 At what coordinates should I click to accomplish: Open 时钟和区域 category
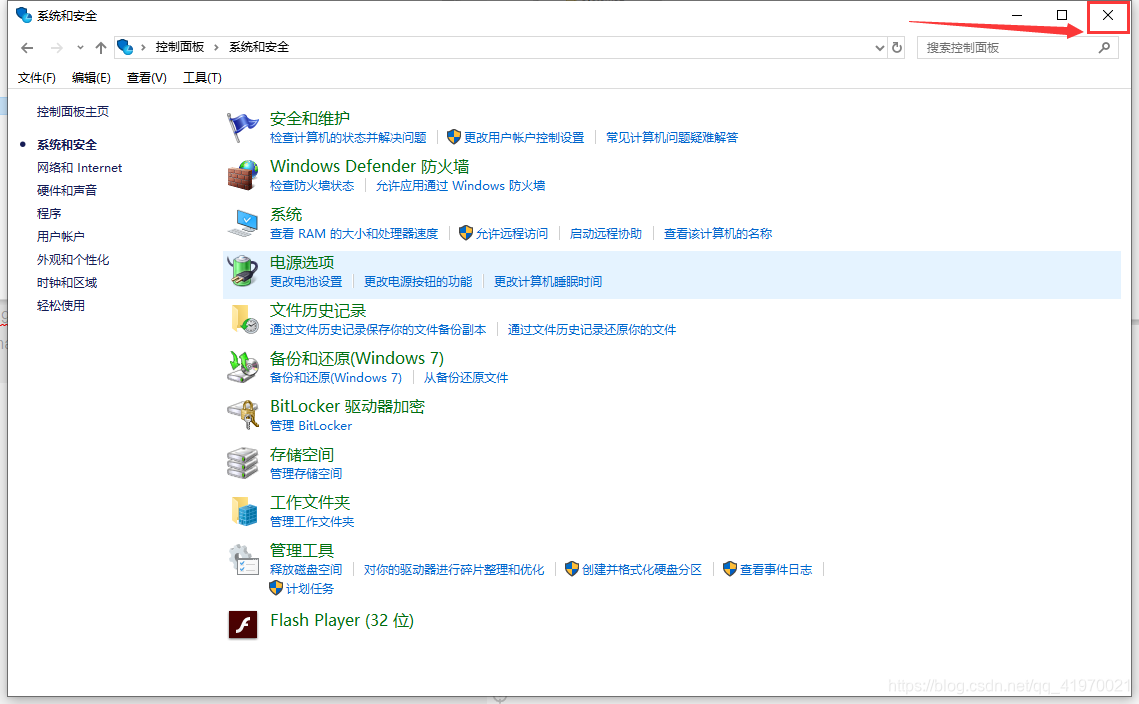[x=67, y=283]
